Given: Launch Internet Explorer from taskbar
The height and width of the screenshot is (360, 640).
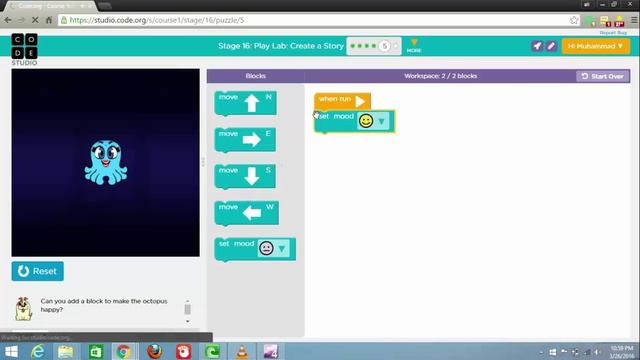Looking at the screenshot, I should coord(38,351).
